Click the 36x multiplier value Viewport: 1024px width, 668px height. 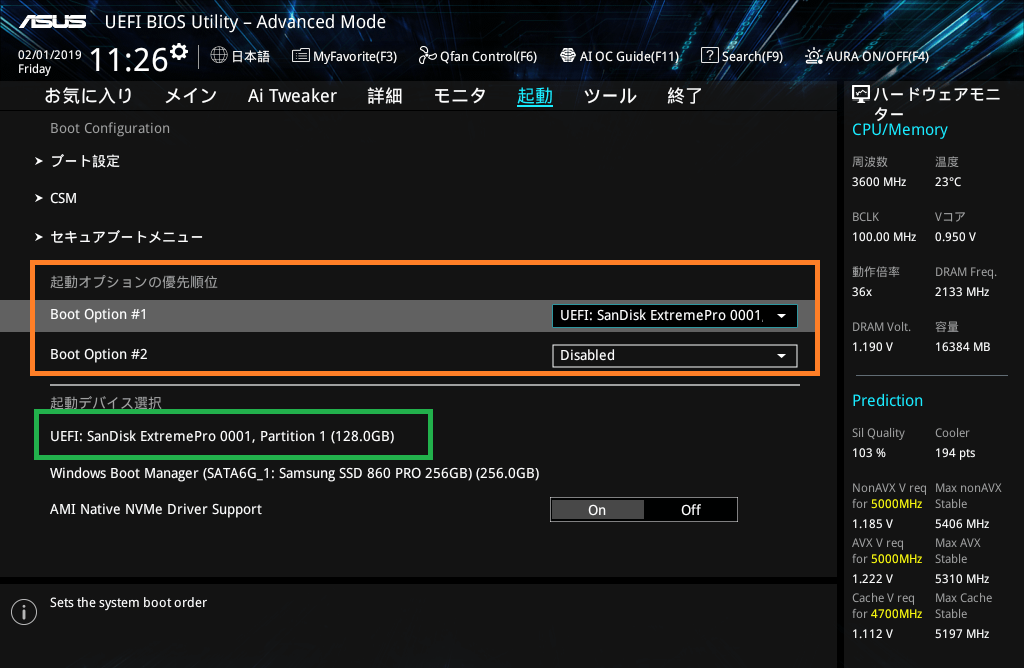(x=862, y=292)
